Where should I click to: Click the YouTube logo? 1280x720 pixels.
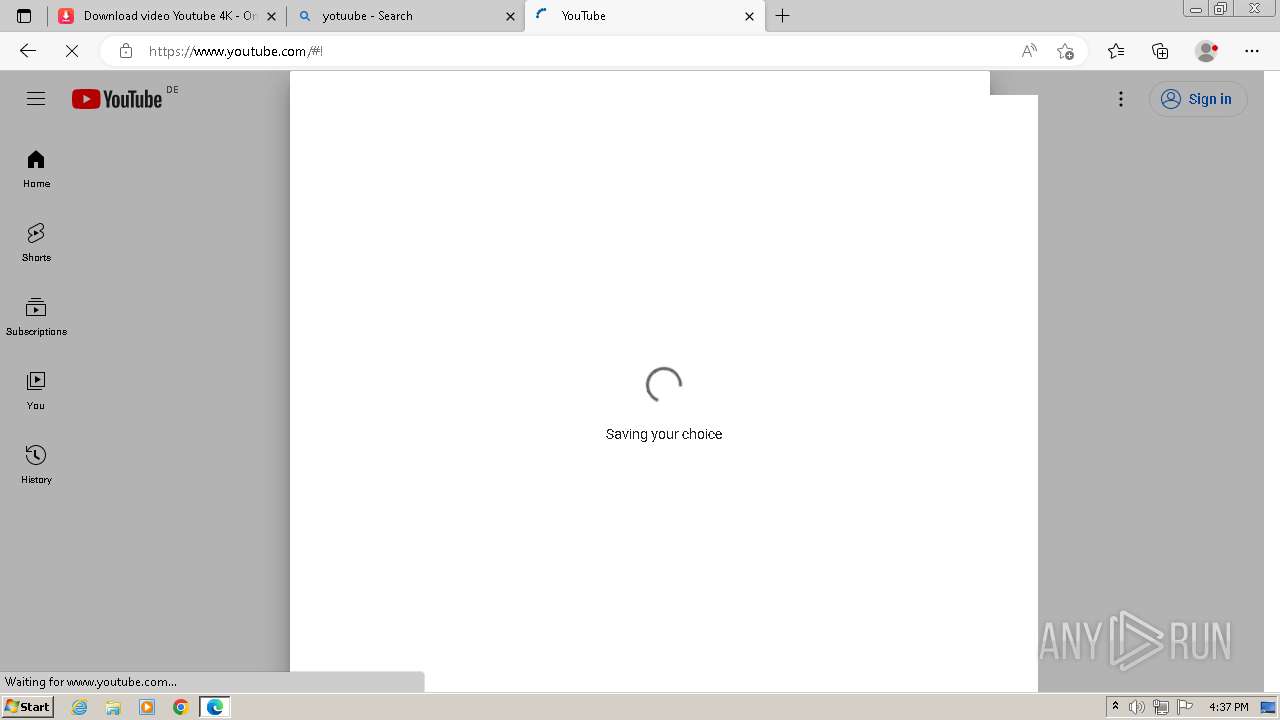[x=117, y=99]
